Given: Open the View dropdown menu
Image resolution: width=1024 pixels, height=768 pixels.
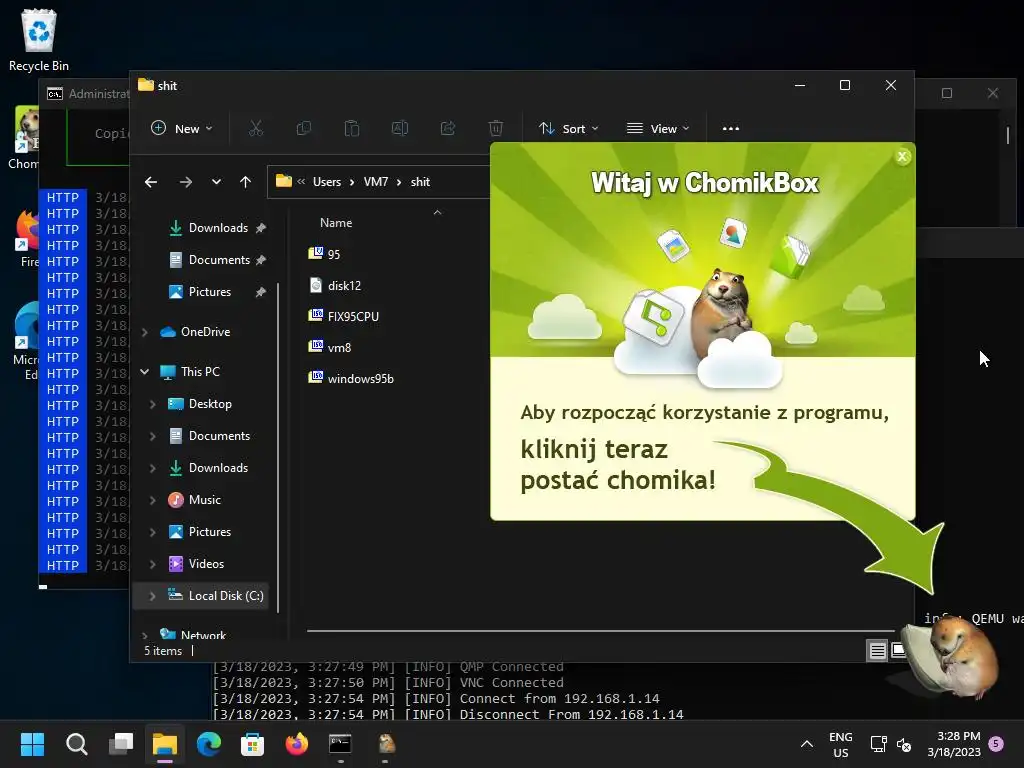Looking at the screenshot, I should [658, 129].
